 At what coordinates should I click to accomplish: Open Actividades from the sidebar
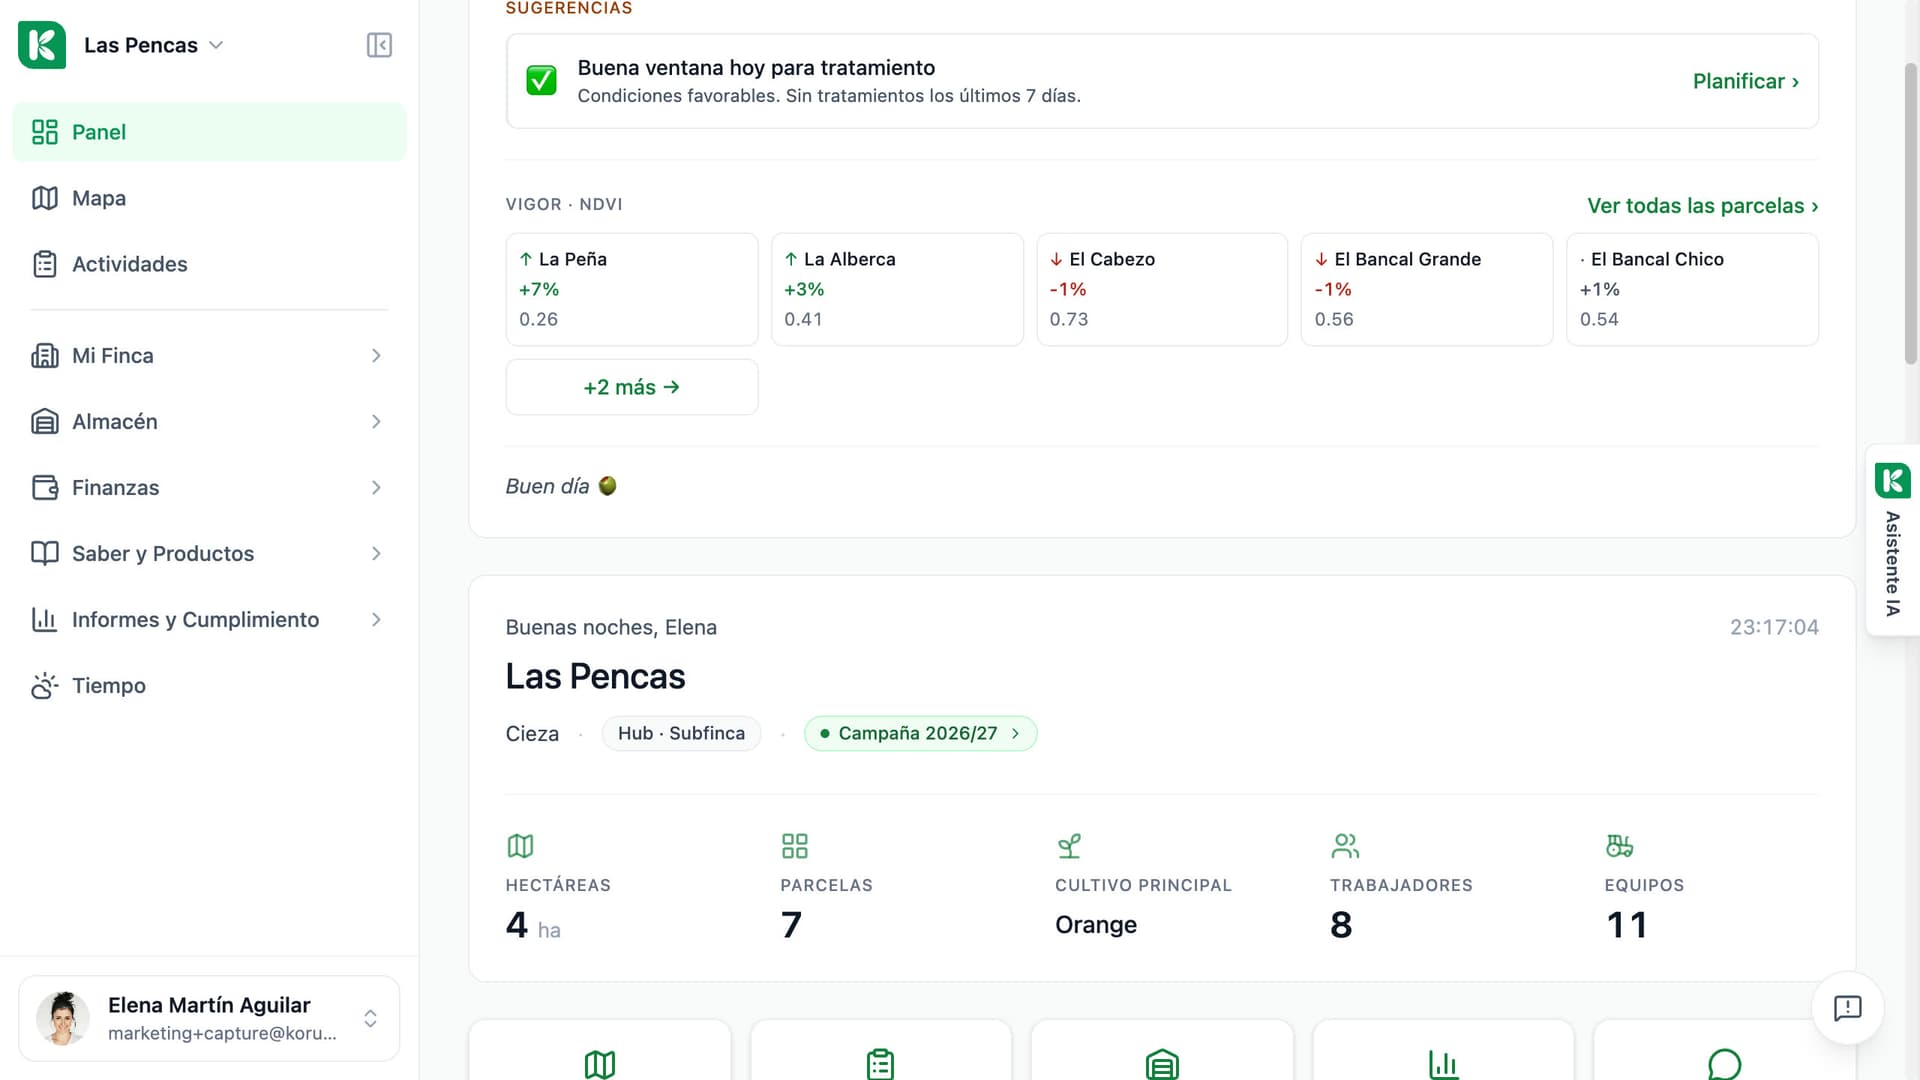(x=209, y=264)
